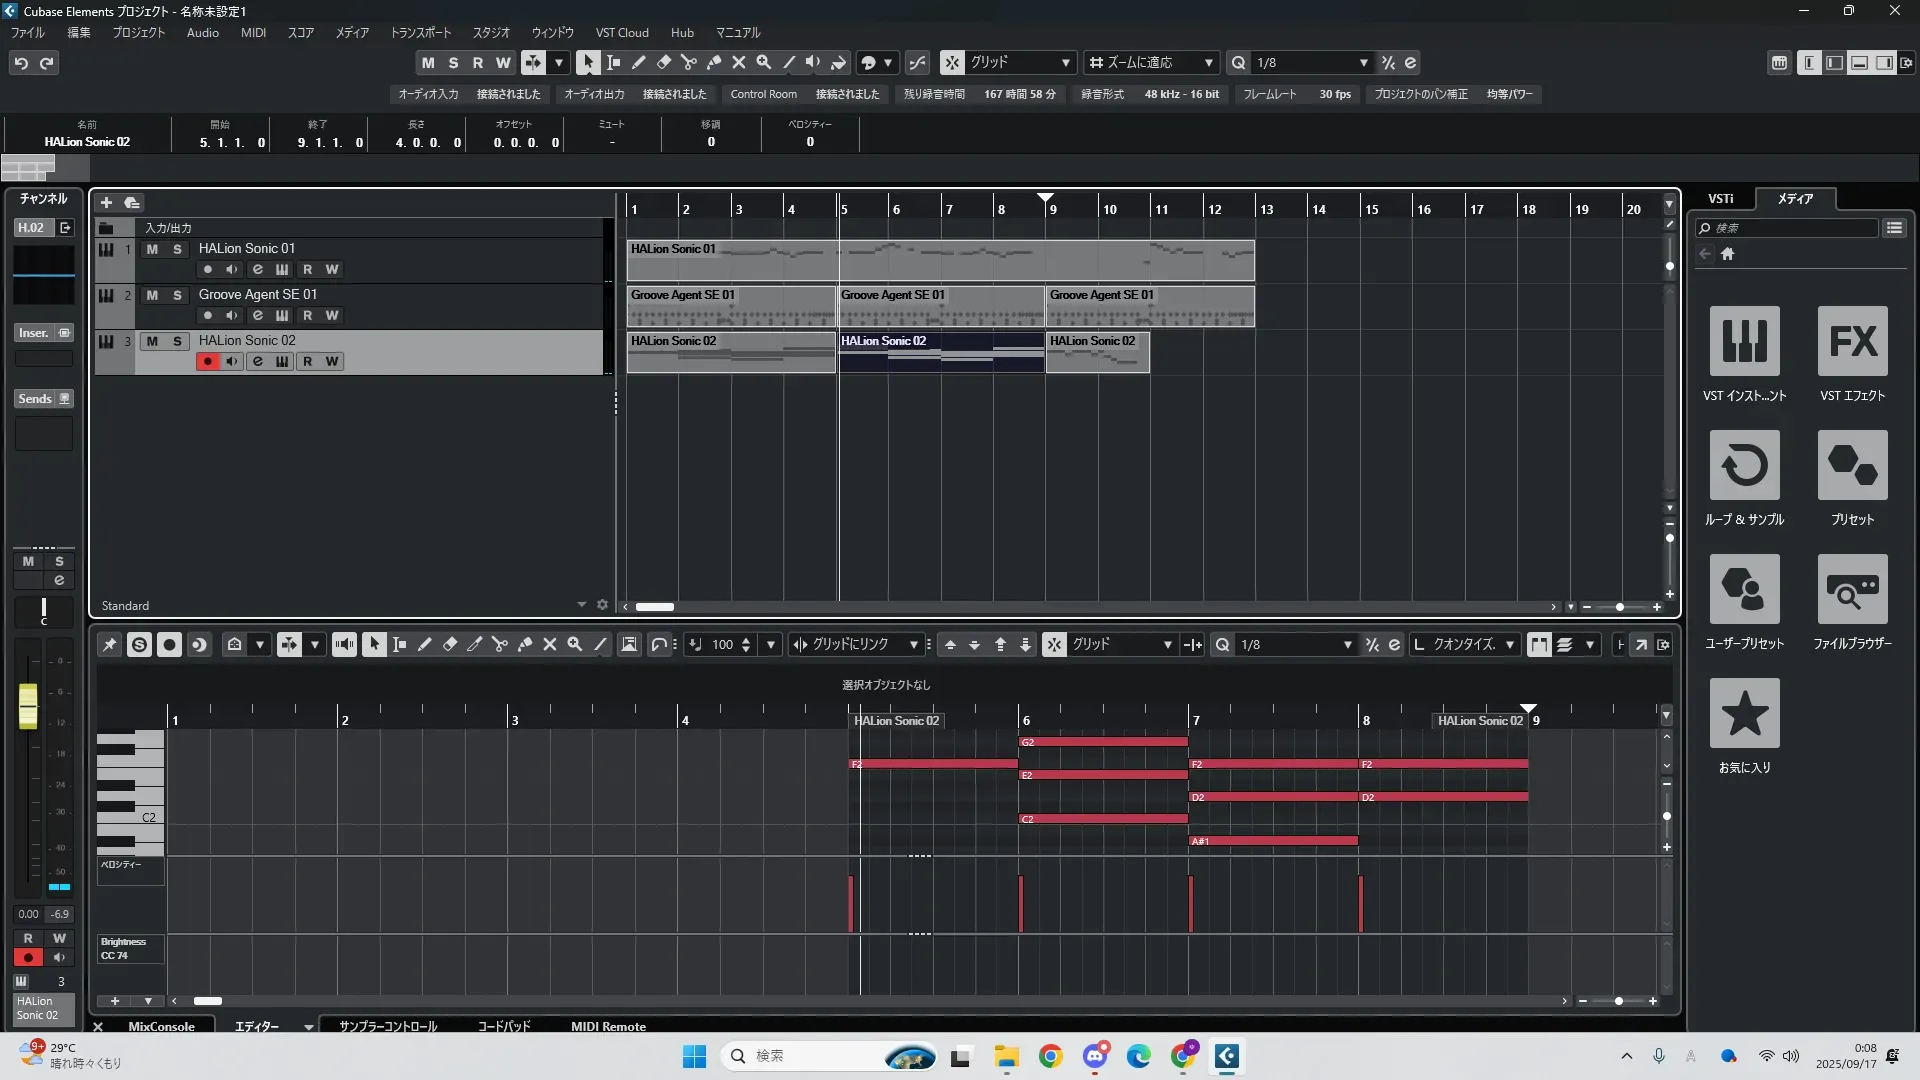Open Google Chrome from the taskbar

point(1050,1056)
